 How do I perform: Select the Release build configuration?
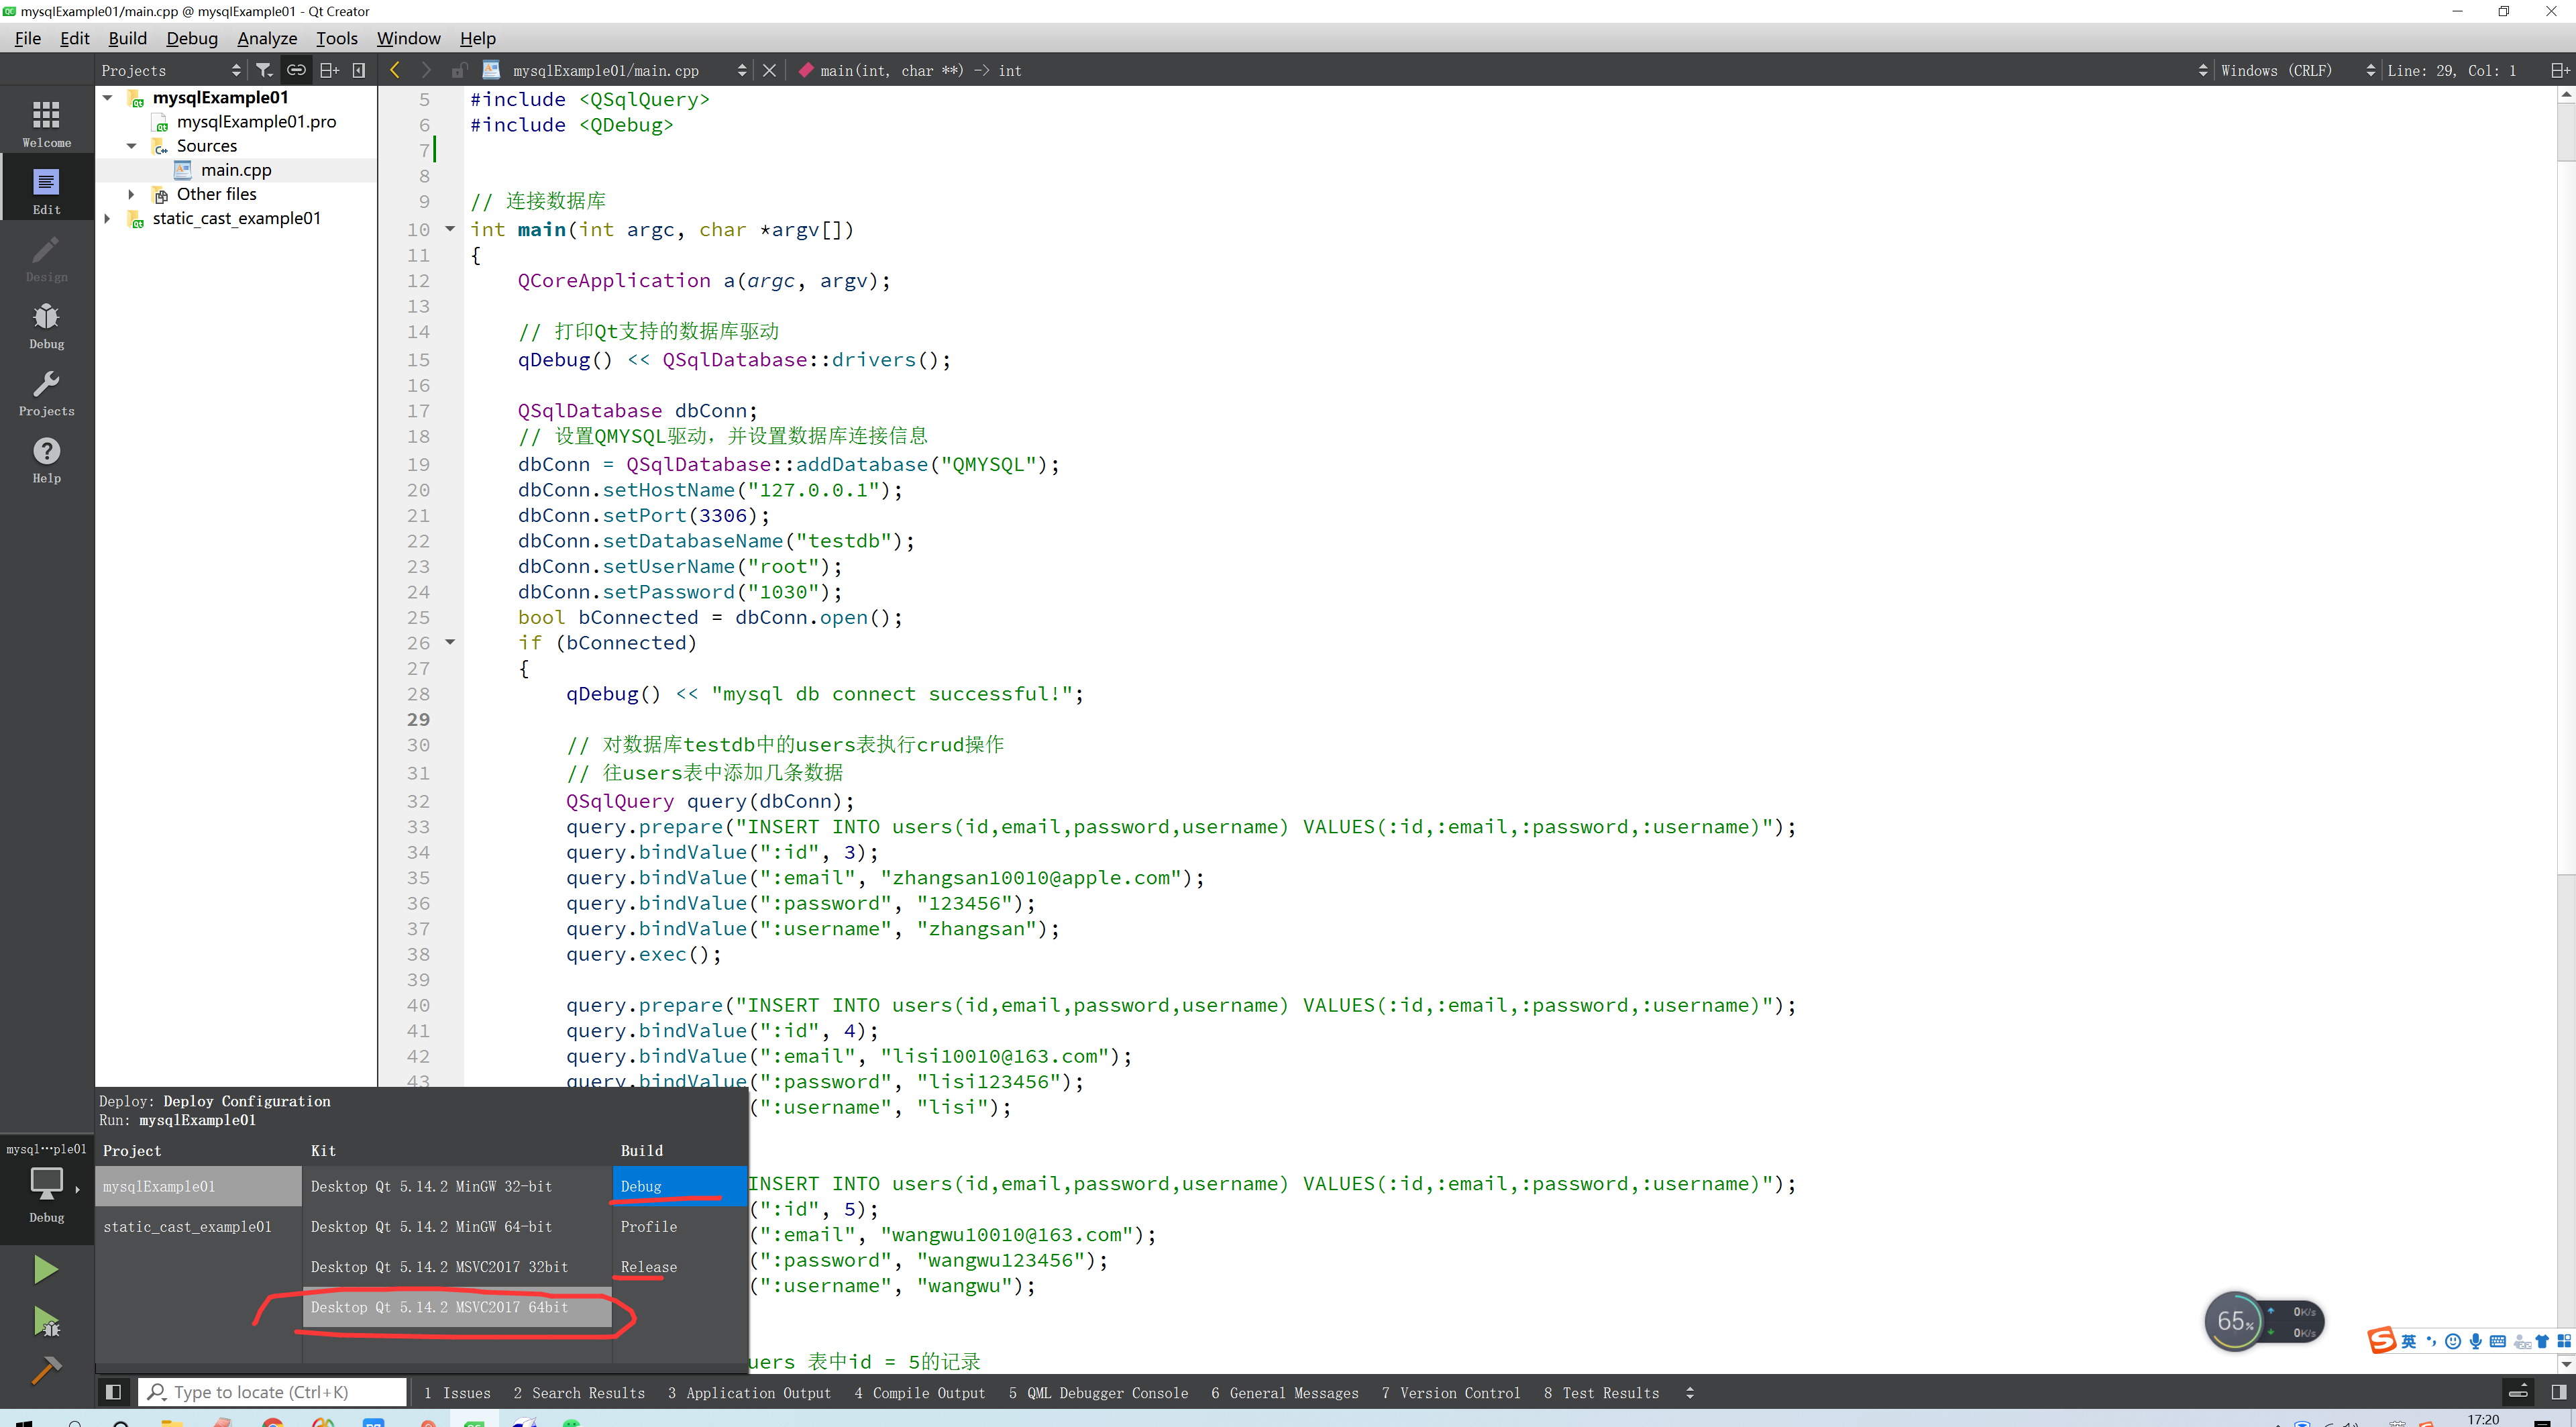[x=648, y=1267]
